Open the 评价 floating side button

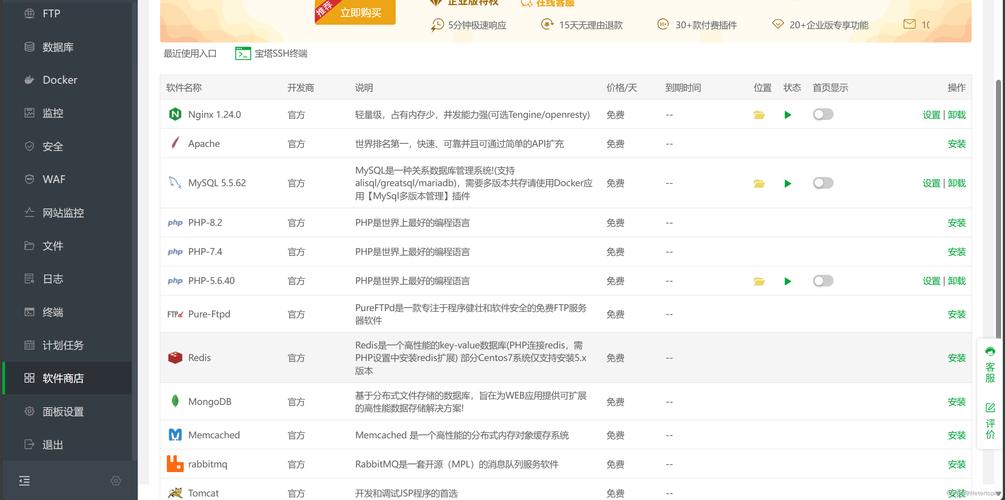tap(990, 421)
